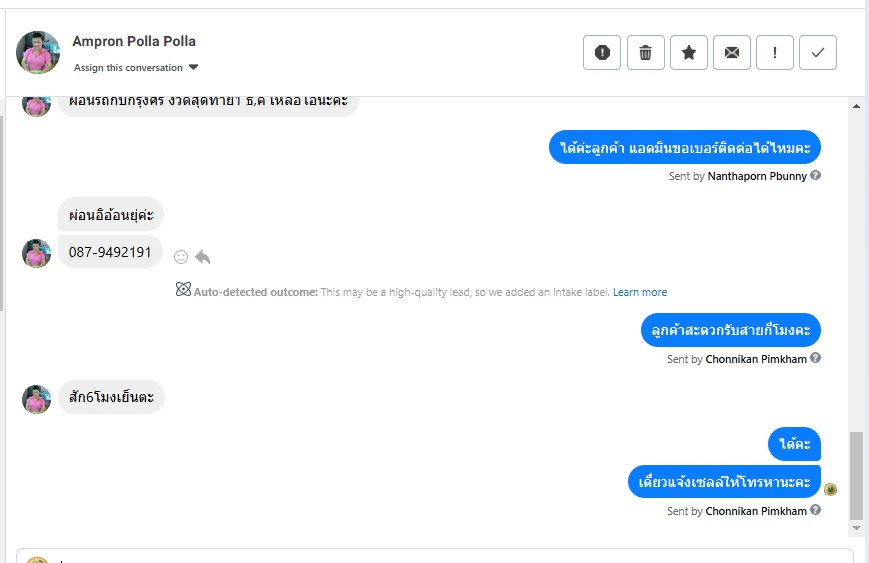Click the scrollbar down arrow in chat
Image resolution: width=869 pixels, height=563 pixels.
coord(856,526)
